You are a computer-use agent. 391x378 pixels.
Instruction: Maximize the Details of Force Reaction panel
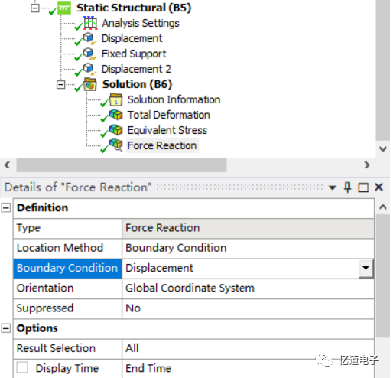tap(363, 188)
